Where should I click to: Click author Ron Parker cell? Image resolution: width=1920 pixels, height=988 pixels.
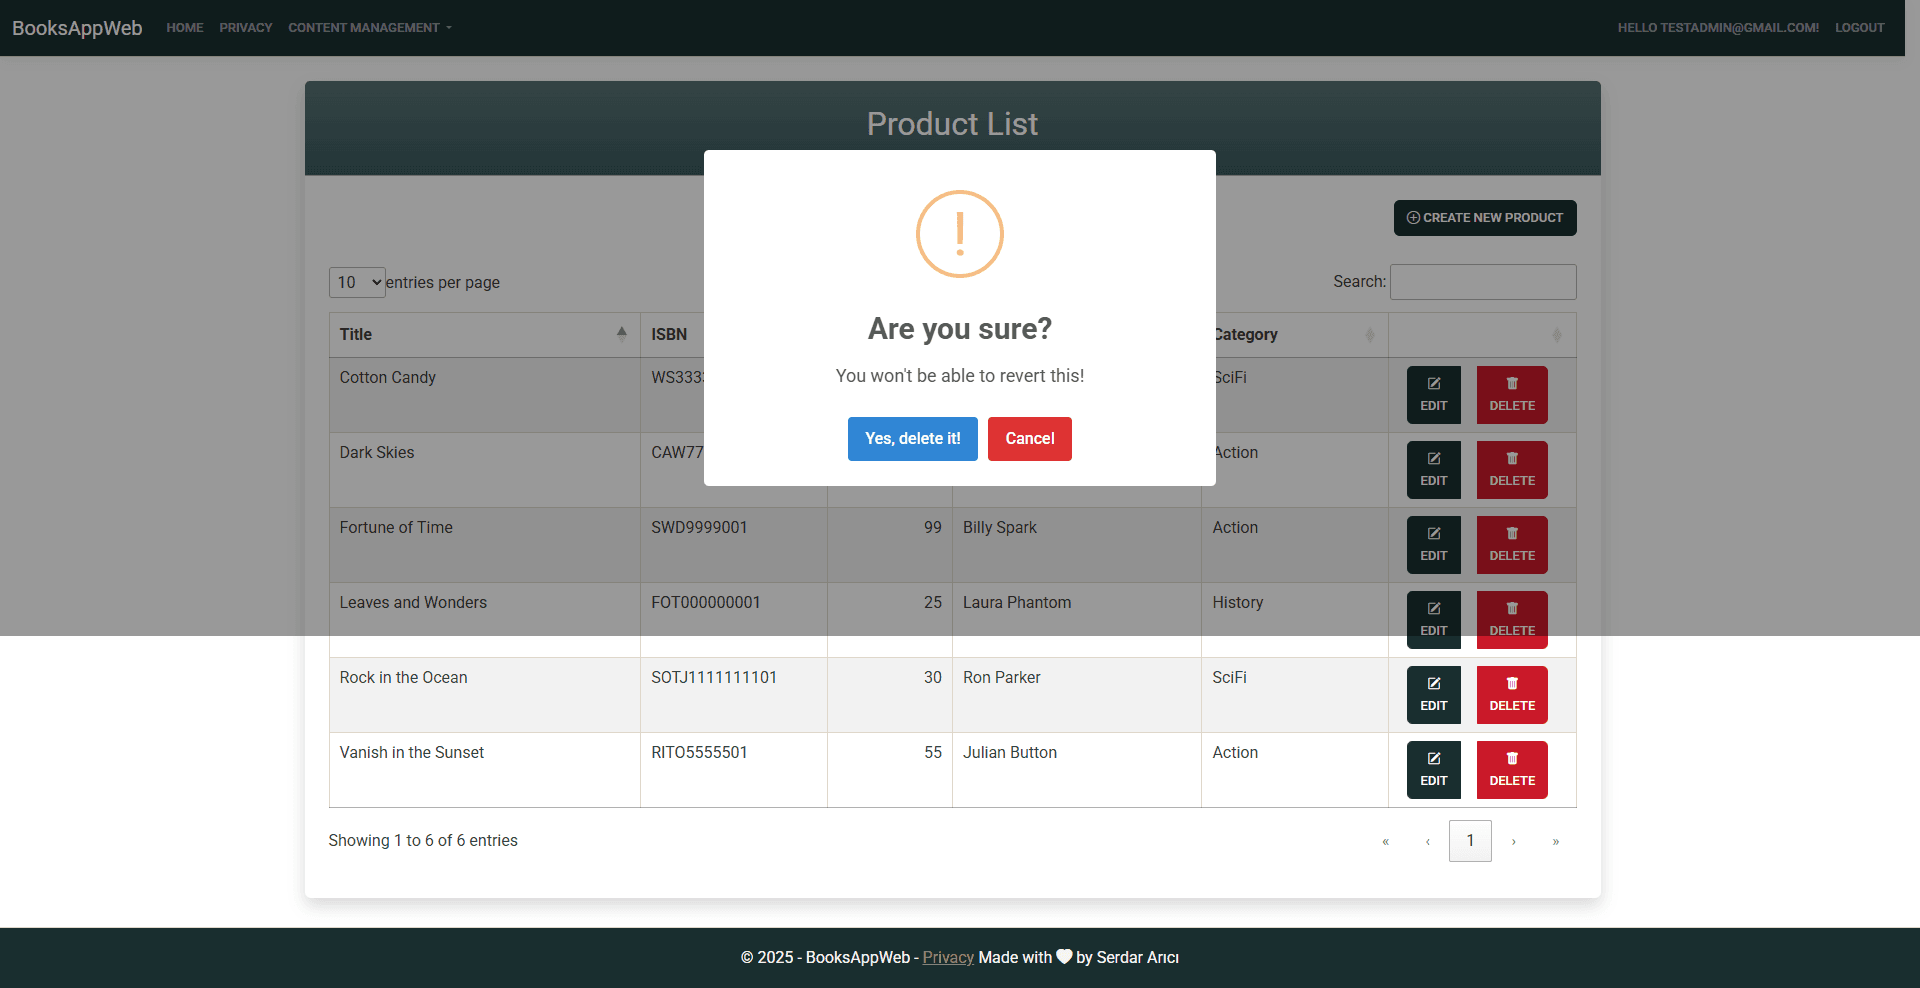(x=1076, y=695)
